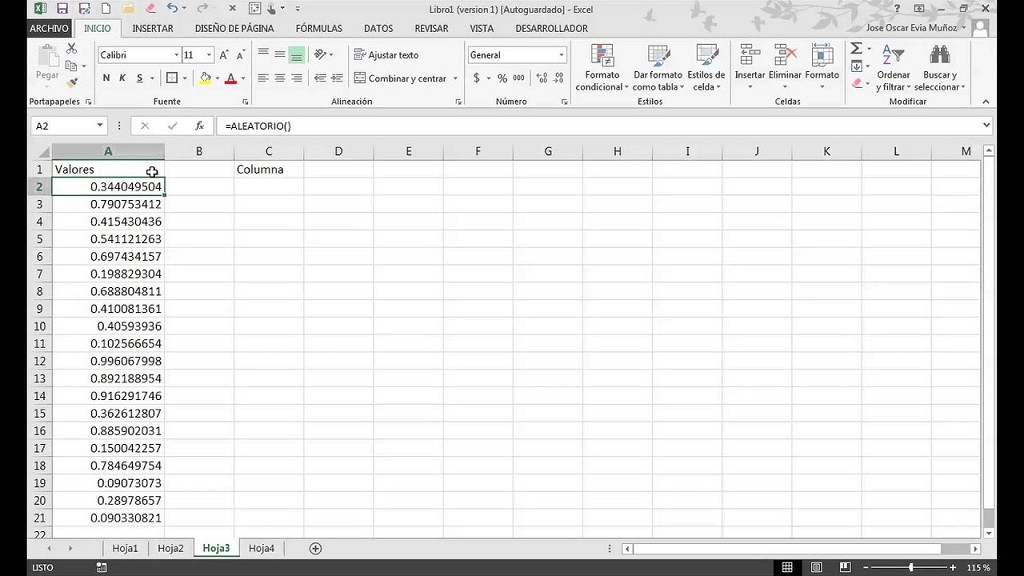Toggle Ajustar texto wrap option
This screenshot has height=576, width=1024.
click(386, 55)
